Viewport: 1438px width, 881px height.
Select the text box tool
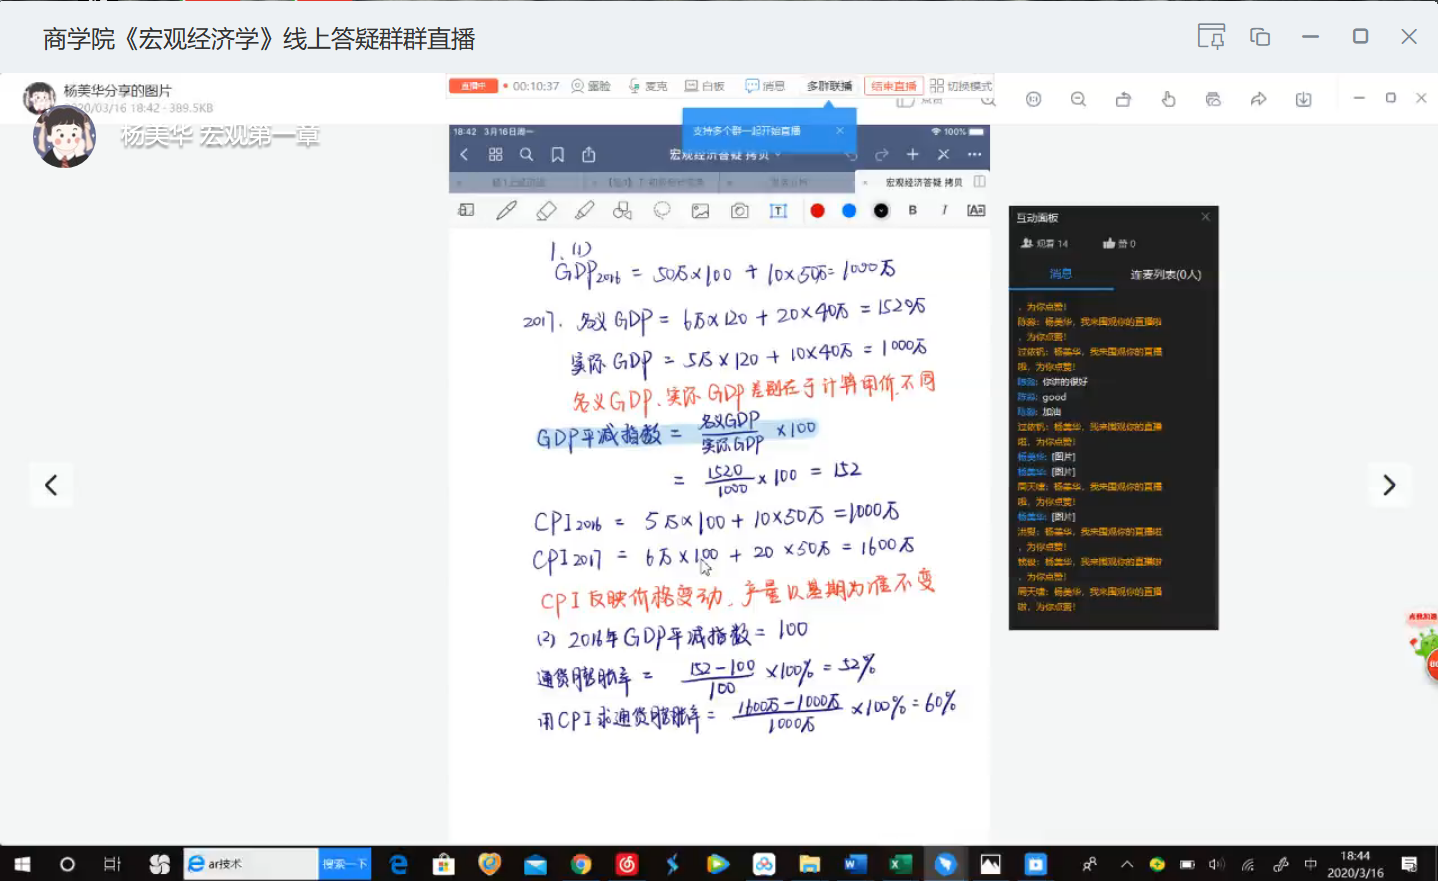(x=778, y=210)
